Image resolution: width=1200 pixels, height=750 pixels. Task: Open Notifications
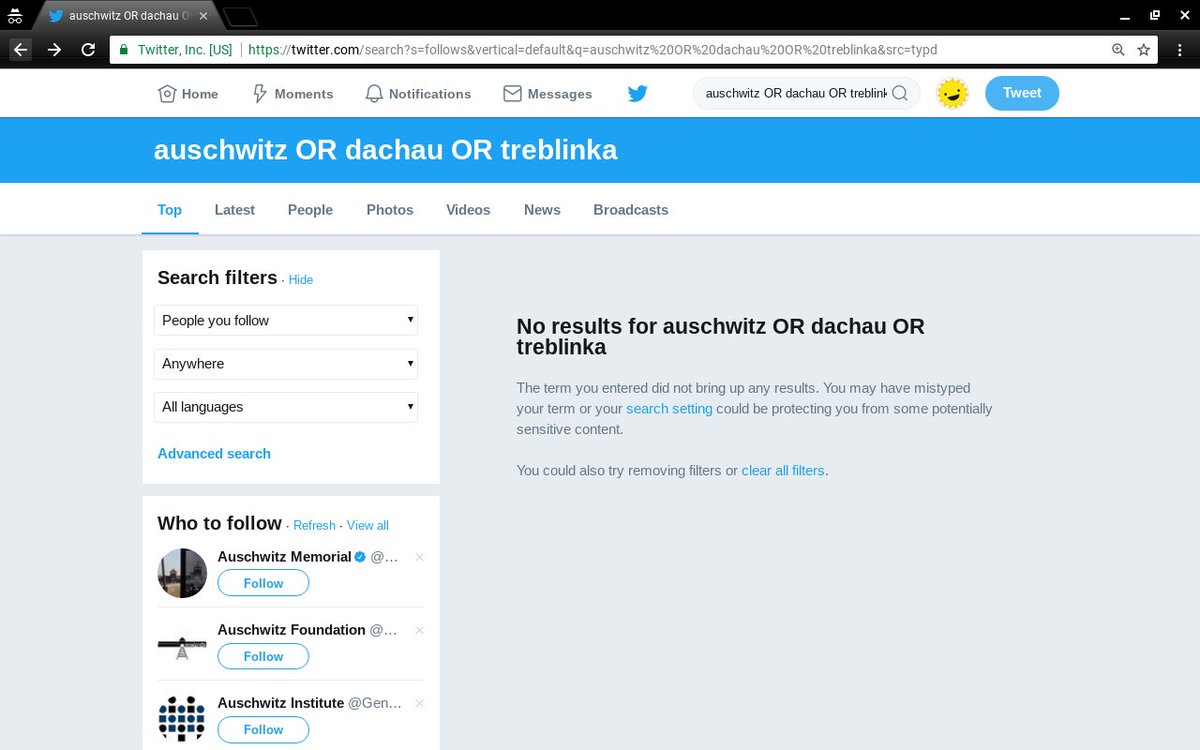pos(418,93)
